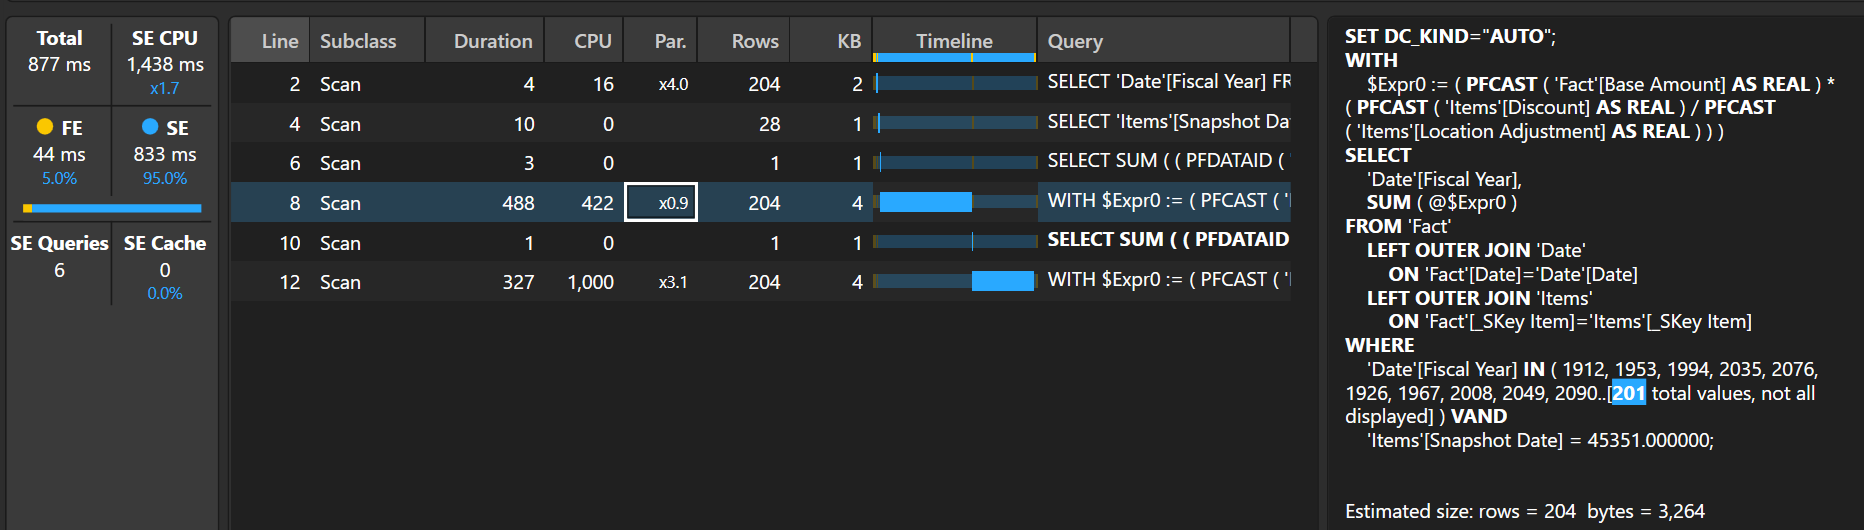Sort by the Rows column header
Viewport: 1864px width, 530px height.
[x=754, y=41]
